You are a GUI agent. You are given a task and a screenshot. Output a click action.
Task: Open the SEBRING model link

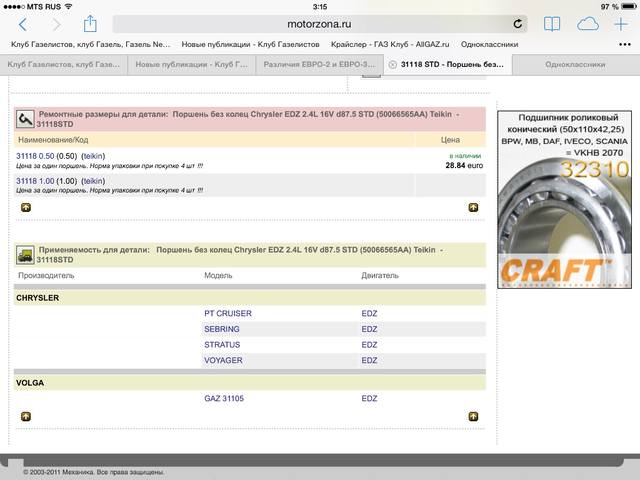coord(222,329)
